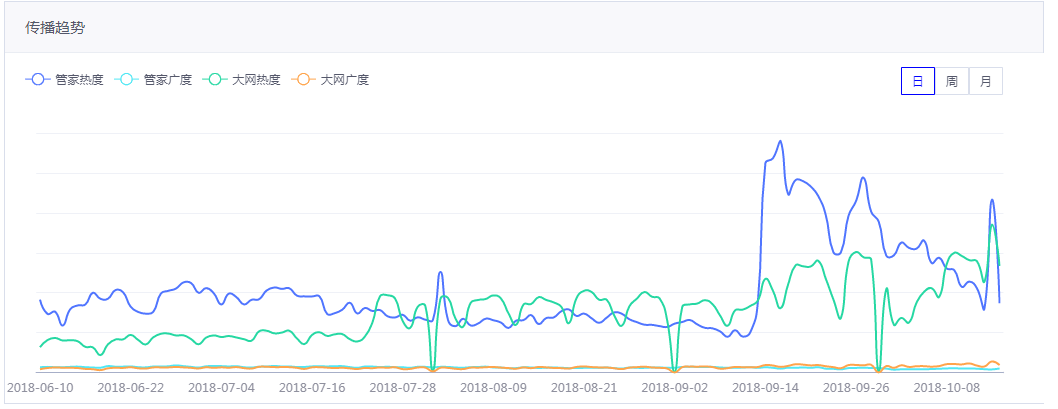Image resolution: width=1058 pixels, height=409 pixels.
Task: Click the highest blue peak in mid-September
Action: (780, 141)
